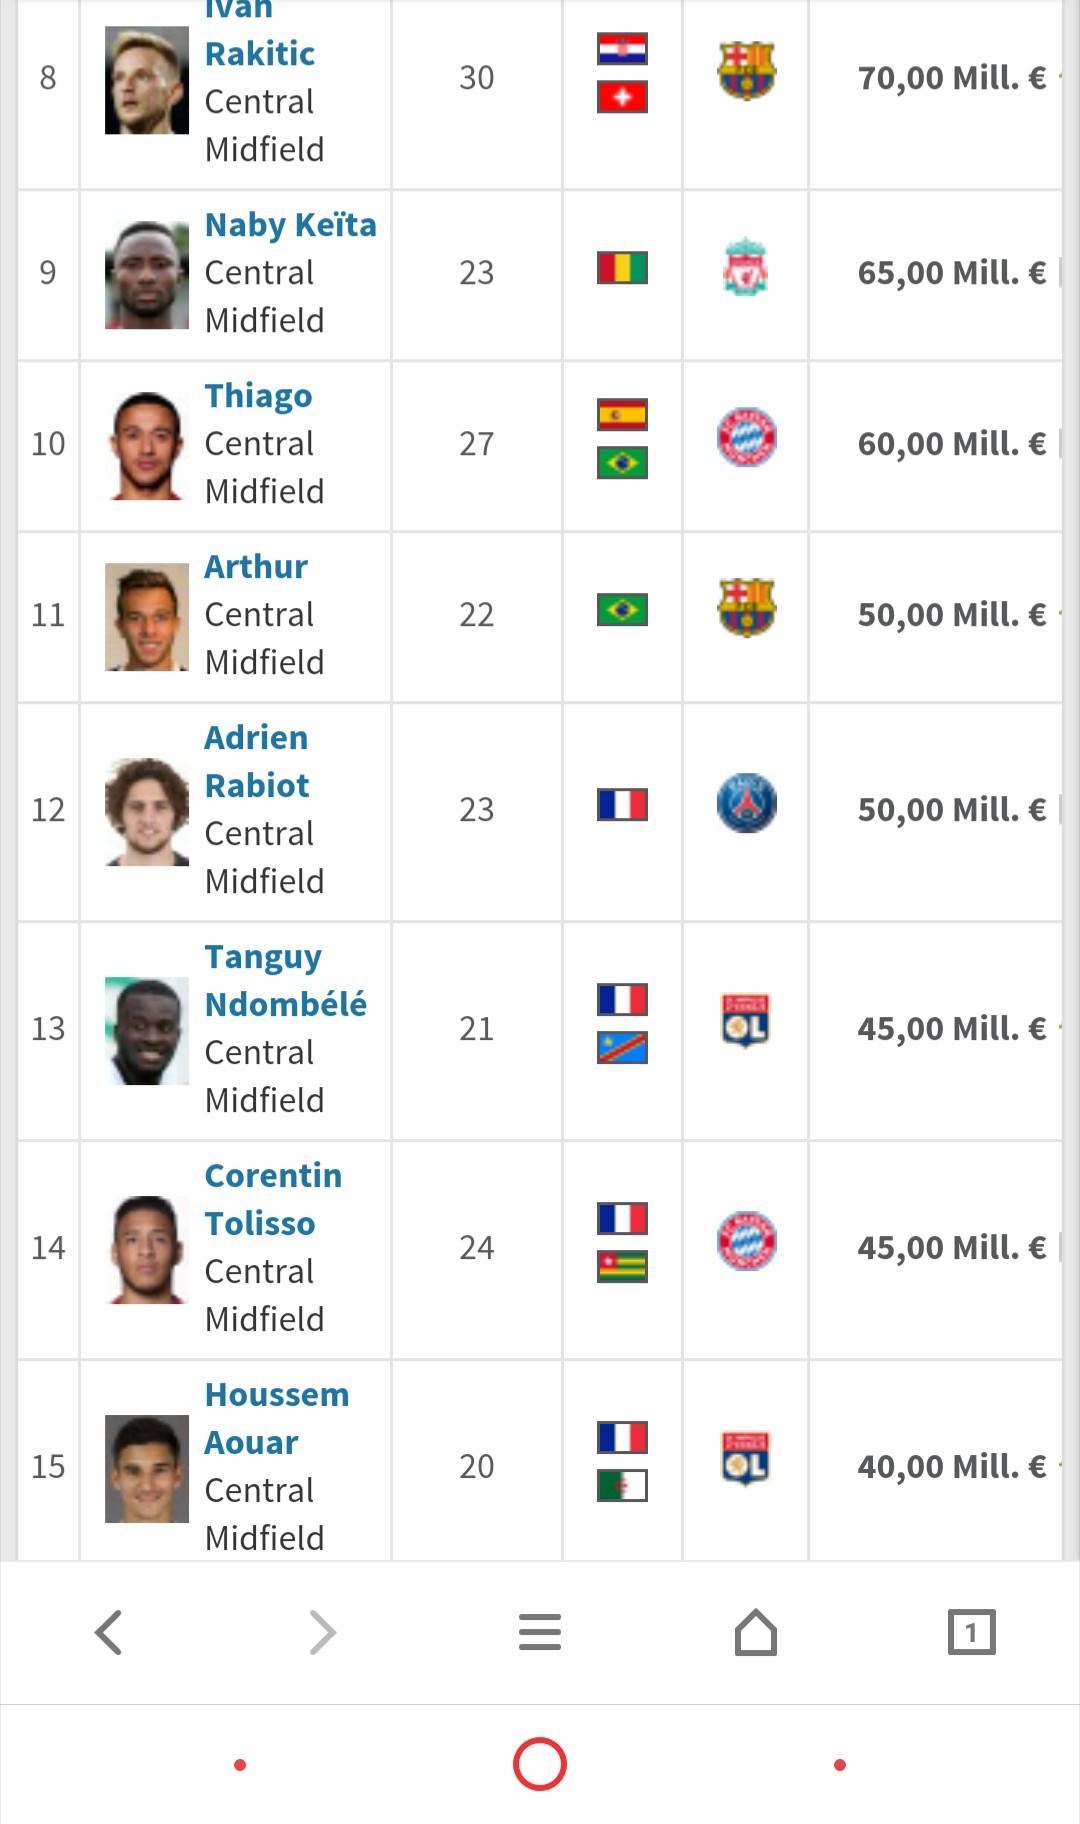Viewport: 1080px width, 1824px height.
Task: Click Bayern Munich crest in Thiago's row
Action: pyautogui.click(x=747, y=437)
